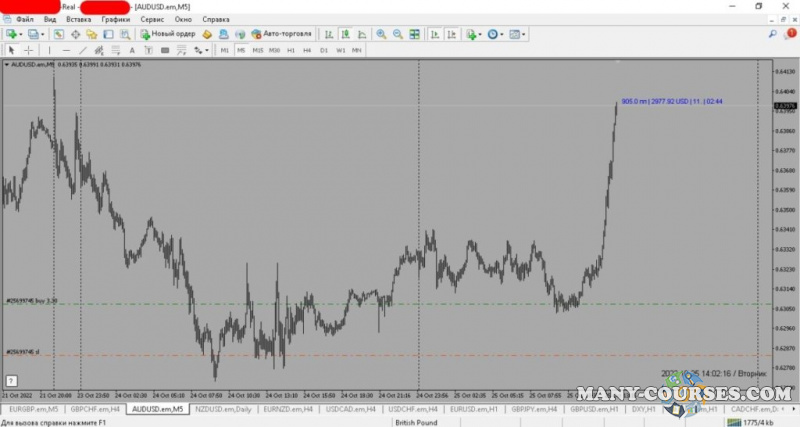Image resolution: width=800 pixels, height=427 pixels.
Task: Open the Графики menu
Action: coord(116,19)
